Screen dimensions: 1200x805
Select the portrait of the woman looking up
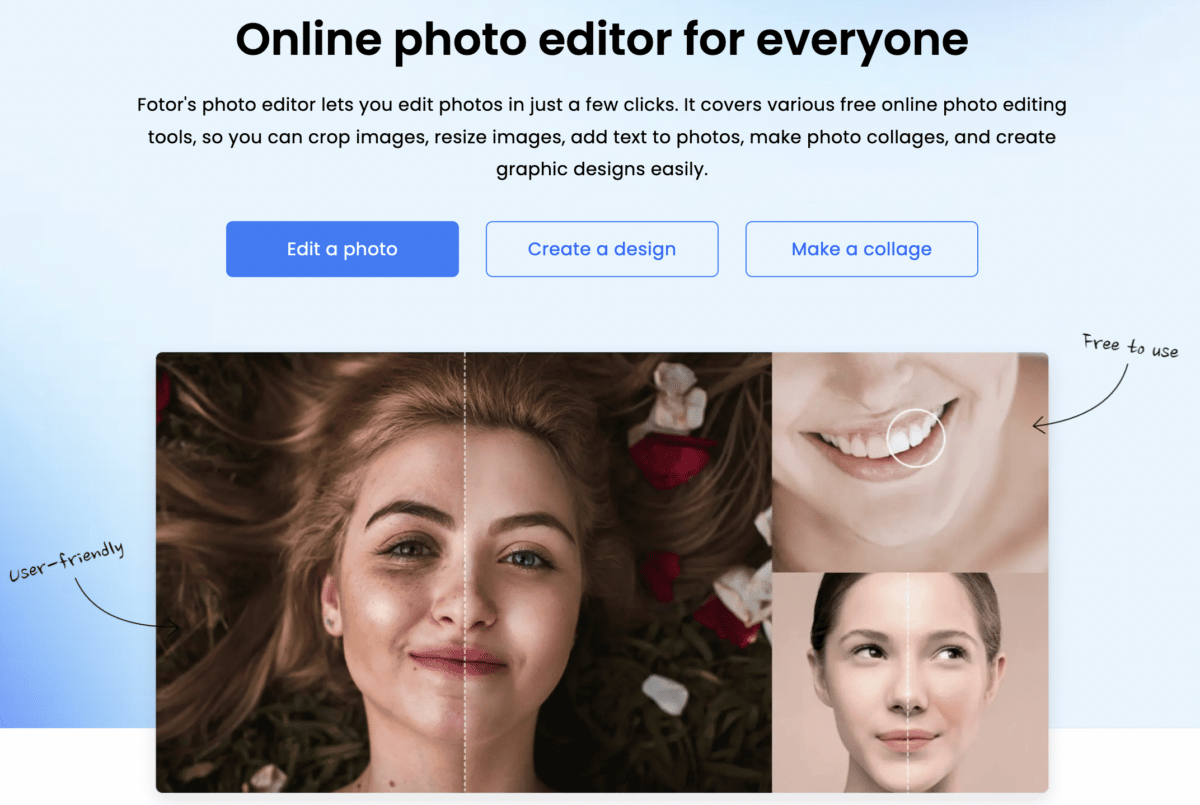[x=910, y=683]
